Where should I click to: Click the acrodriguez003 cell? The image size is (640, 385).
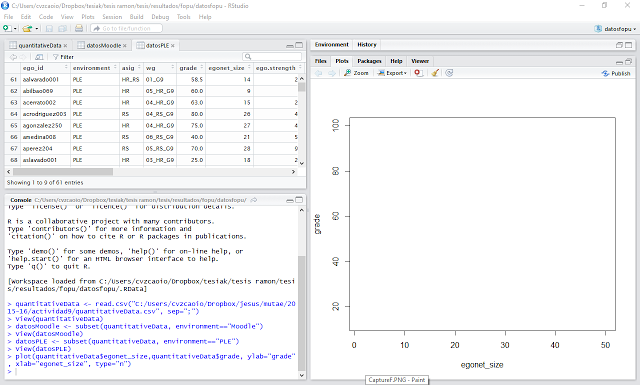(44, 114)
